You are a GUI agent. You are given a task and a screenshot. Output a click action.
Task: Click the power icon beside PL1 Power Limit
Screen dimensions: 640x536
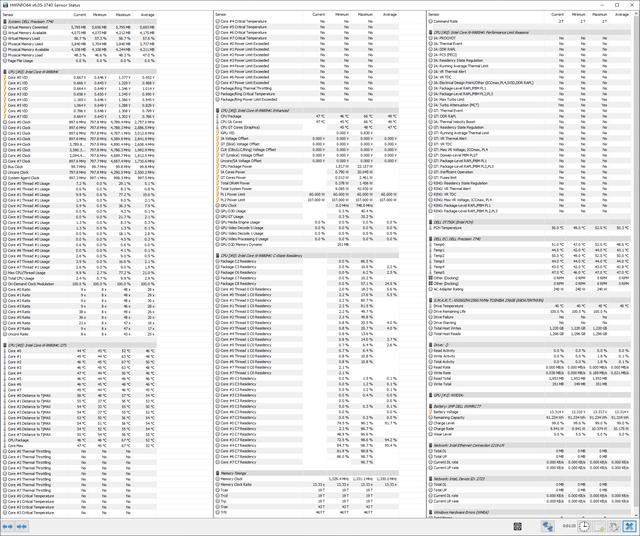pyautogui.click(x=218, y=194)
